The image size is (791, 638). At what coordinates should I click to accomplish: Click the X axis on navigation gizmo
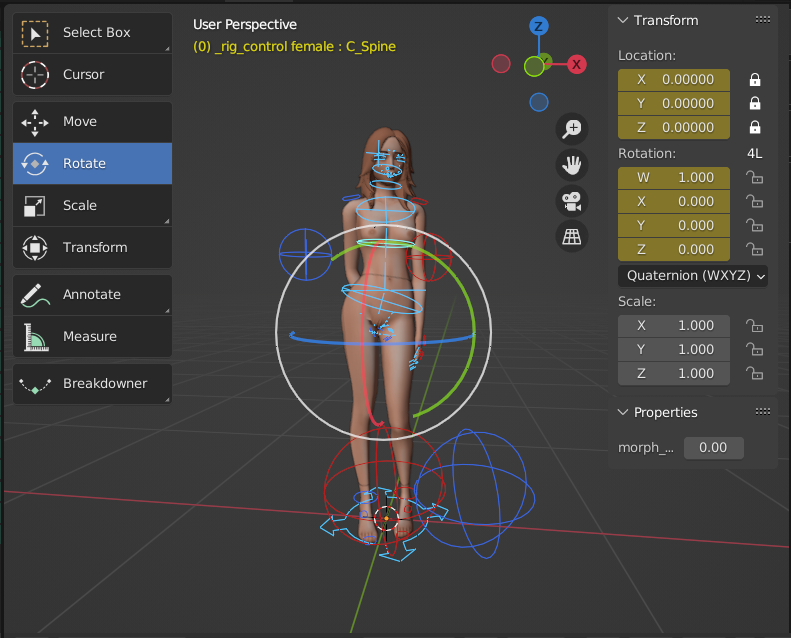point(577,65)
